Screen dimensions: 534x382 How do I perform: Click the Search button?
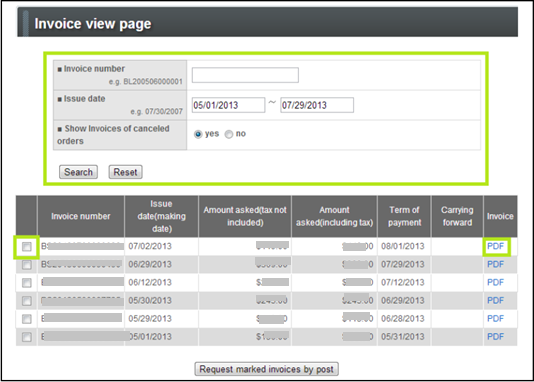[78, 172]
